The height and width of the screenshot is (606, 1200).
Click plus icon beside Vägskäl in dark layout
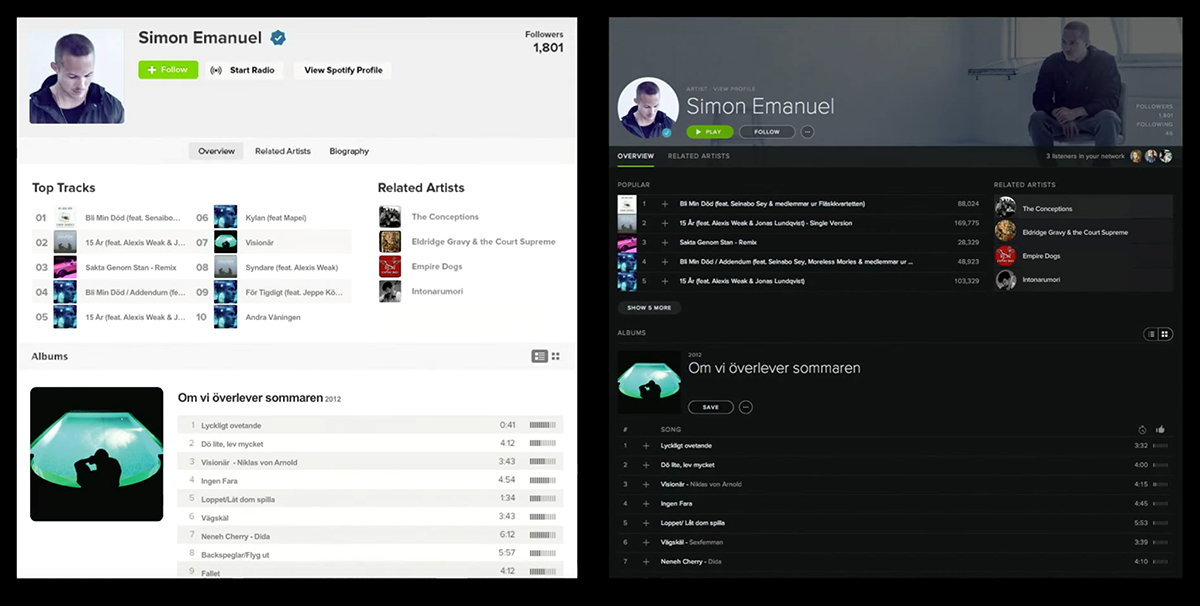646,542
